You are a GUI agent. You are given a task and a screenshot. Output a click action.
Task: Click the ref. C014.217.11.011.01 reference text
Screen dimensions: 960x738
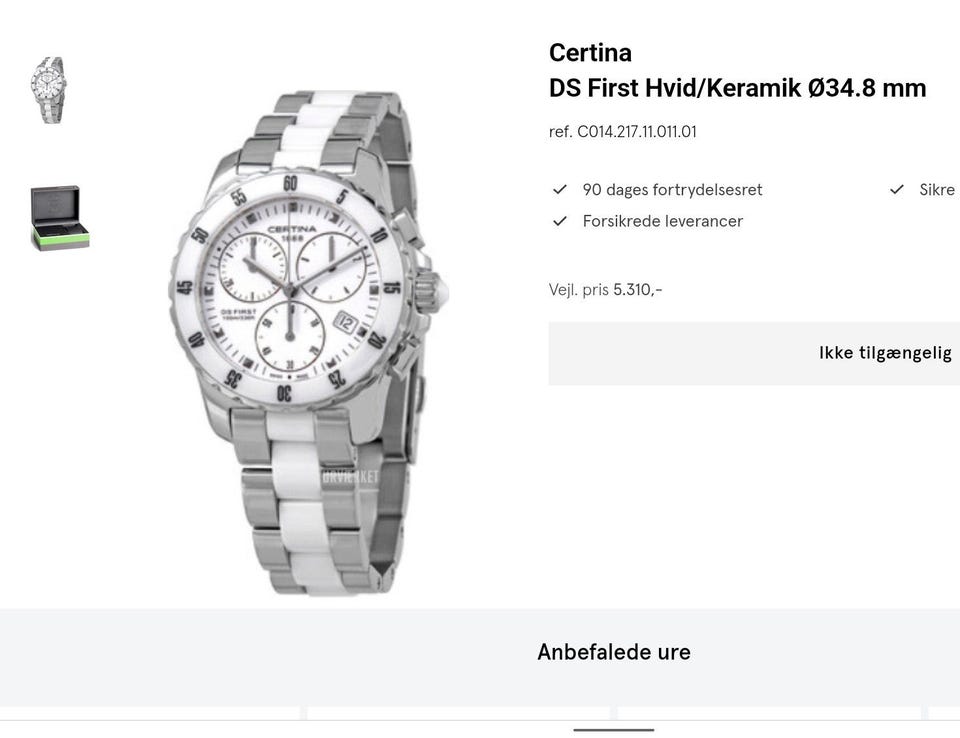(x=623, y=132)
